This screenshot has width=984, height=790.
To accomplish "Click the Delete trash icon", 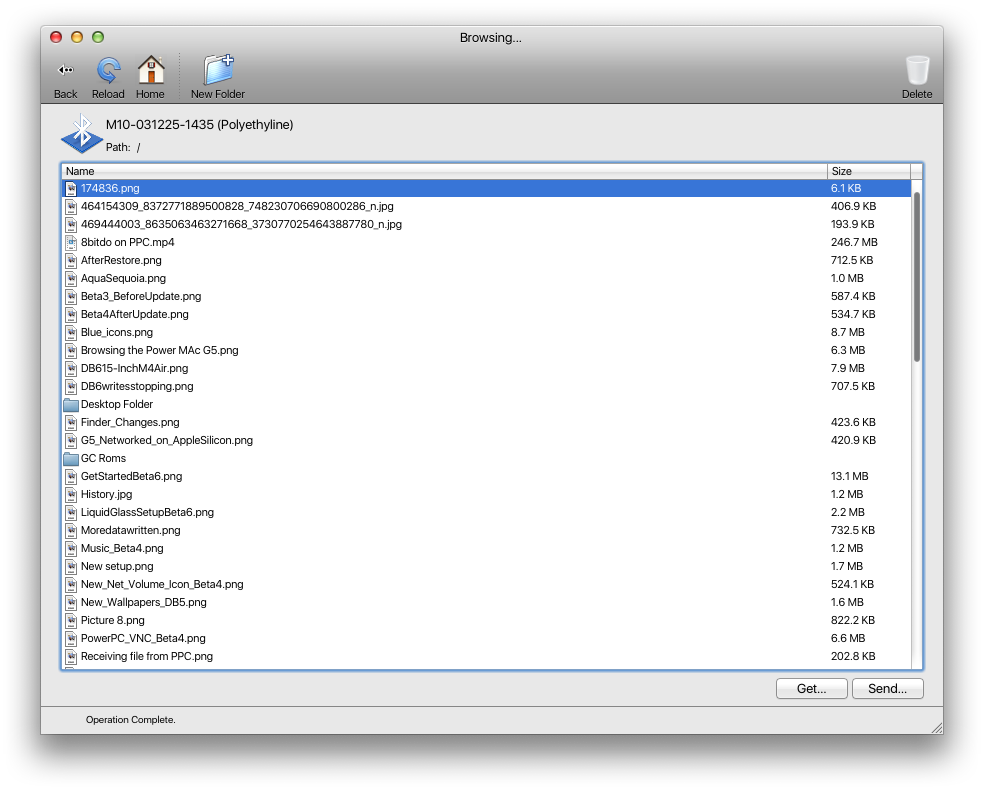I will coord(916,71).
